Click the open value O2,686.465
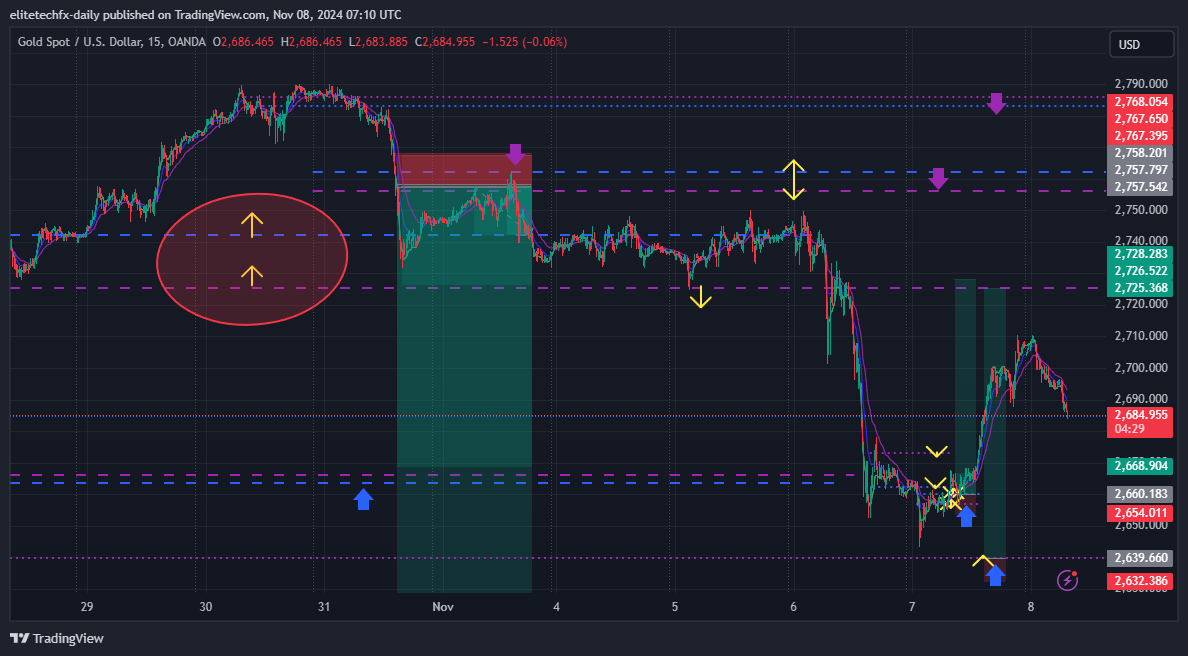 243,42
